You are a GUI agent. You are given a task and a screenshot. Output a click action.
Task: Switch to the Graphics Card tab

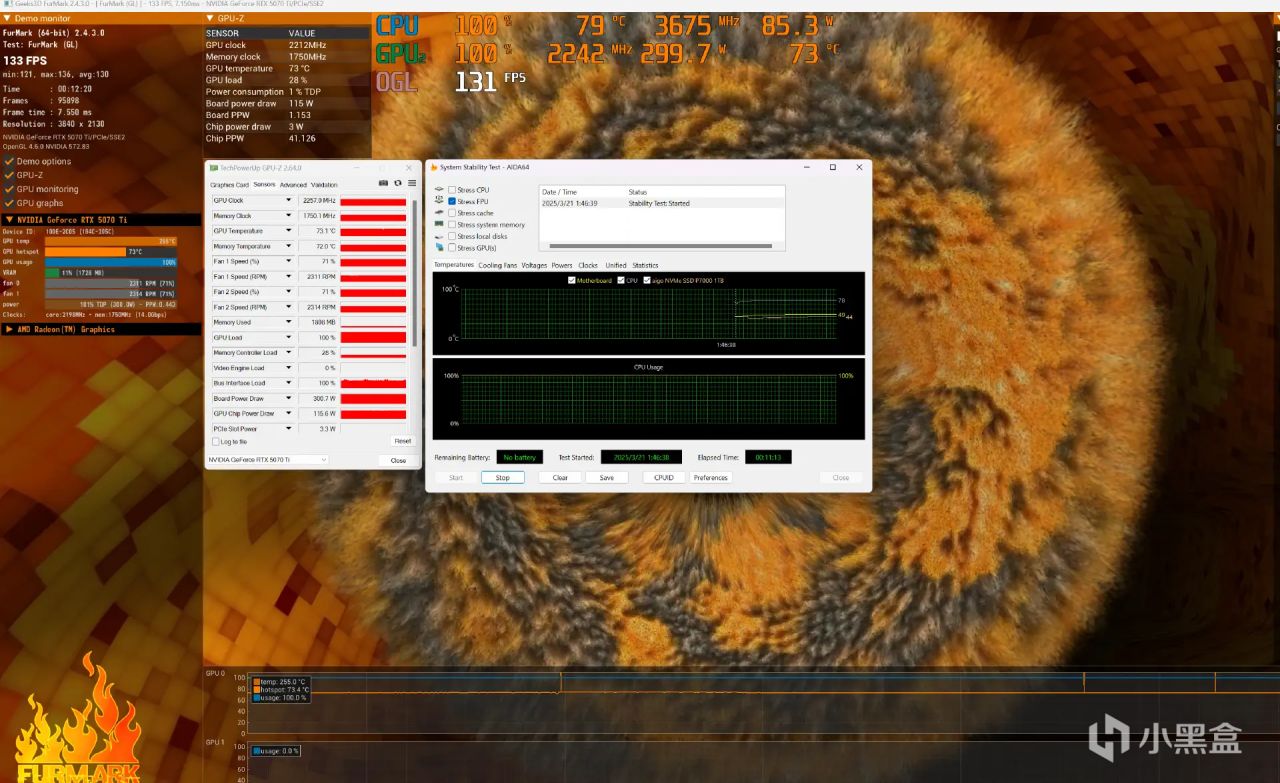coord(229,185)
